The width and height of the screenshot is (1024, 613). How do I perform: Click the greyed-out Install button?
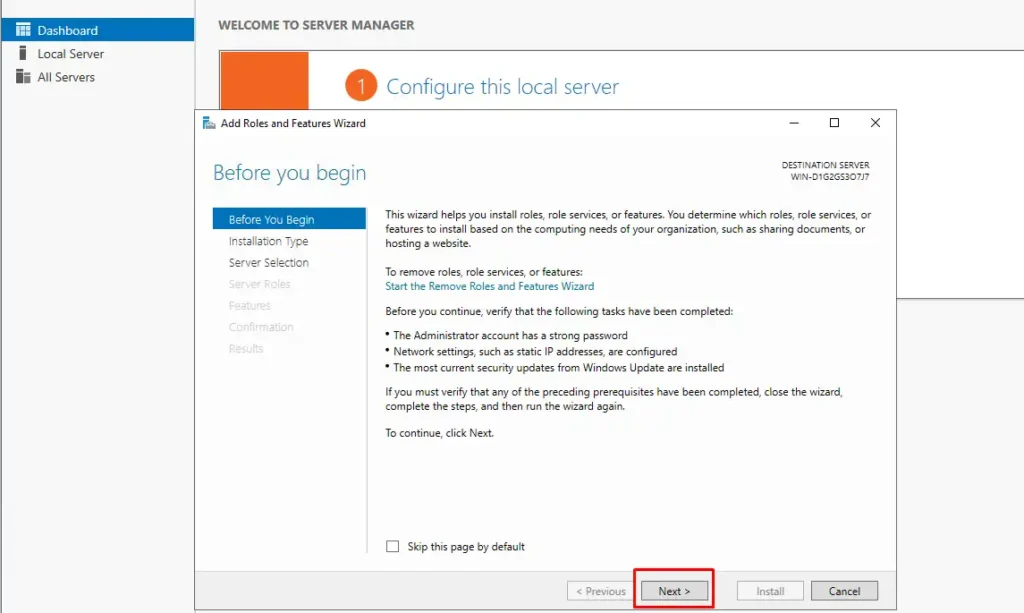(x=770, y=591)
